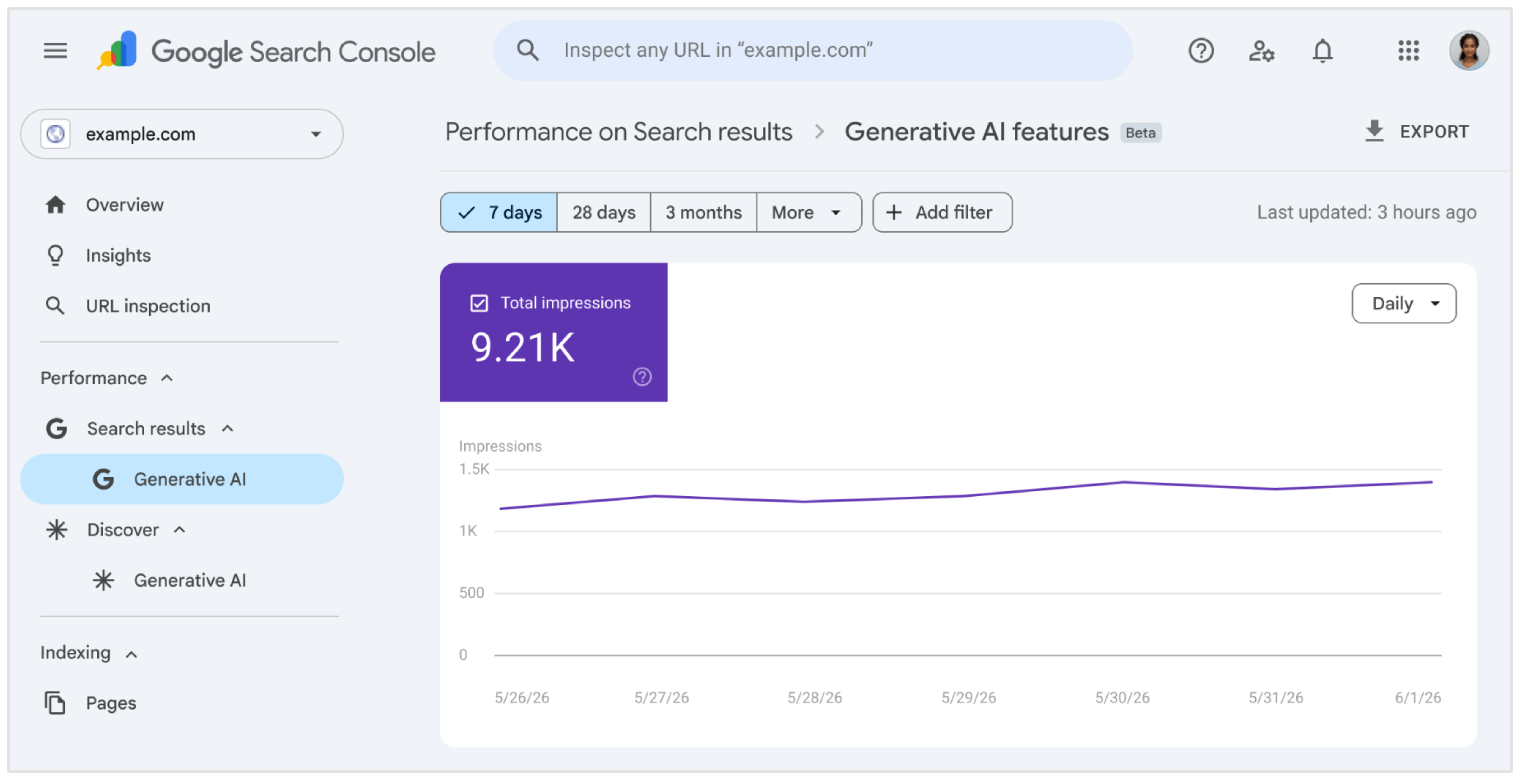The width and height of the screenshot is (1520, 780).
Task: Click the Insights lightbulb icon
Action: point(56,255)
